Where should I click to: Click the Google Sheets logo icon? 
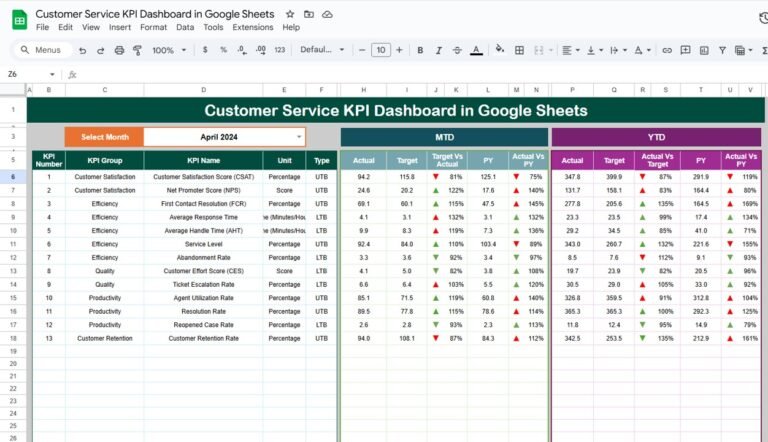20,20
